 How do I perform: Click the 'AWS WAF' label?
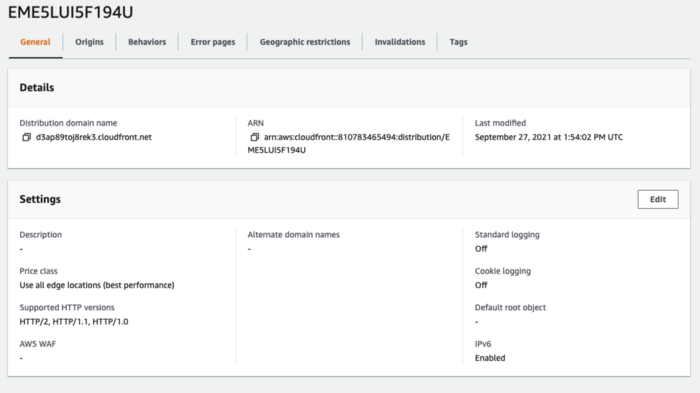coord(38,344)
